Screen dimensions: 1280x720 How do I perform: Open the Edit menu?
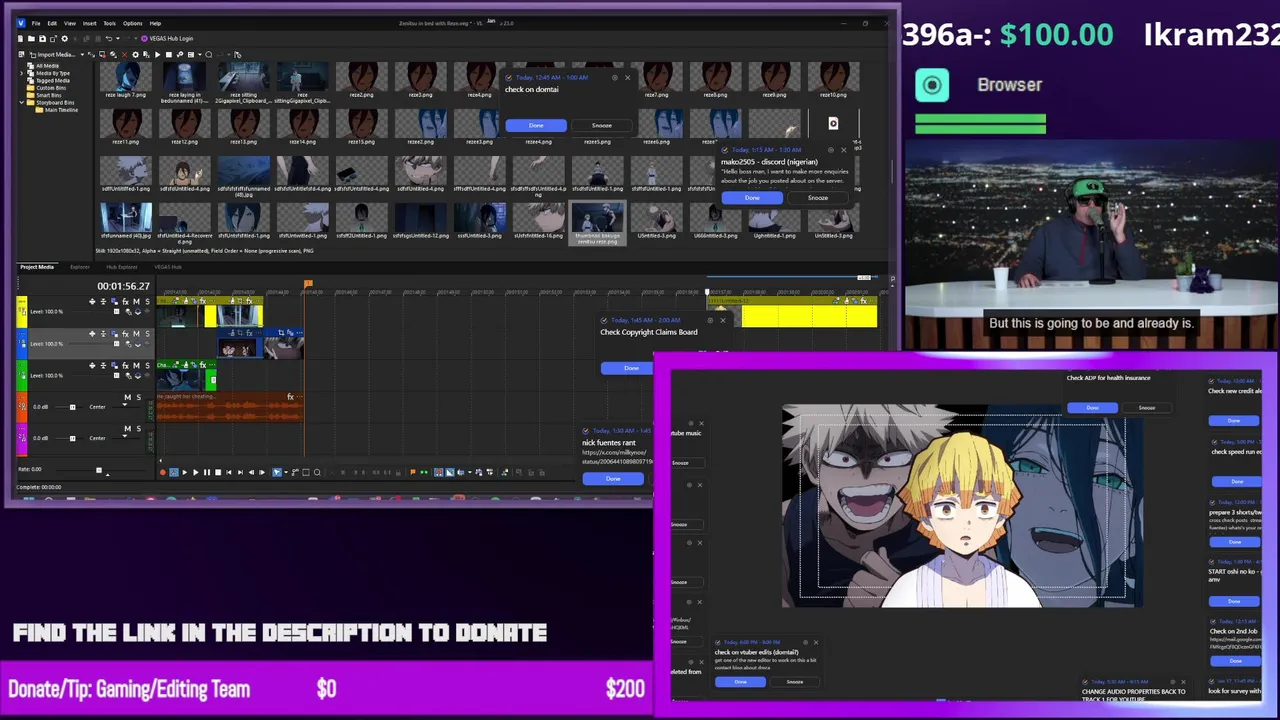(52, 23)
